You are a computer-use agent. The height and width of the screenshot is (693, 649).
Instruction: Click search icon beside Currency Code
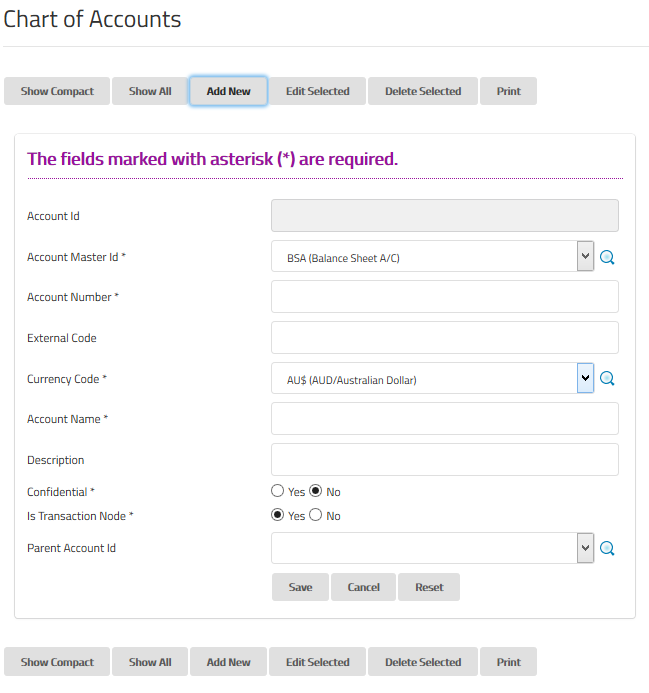[607, 379]
